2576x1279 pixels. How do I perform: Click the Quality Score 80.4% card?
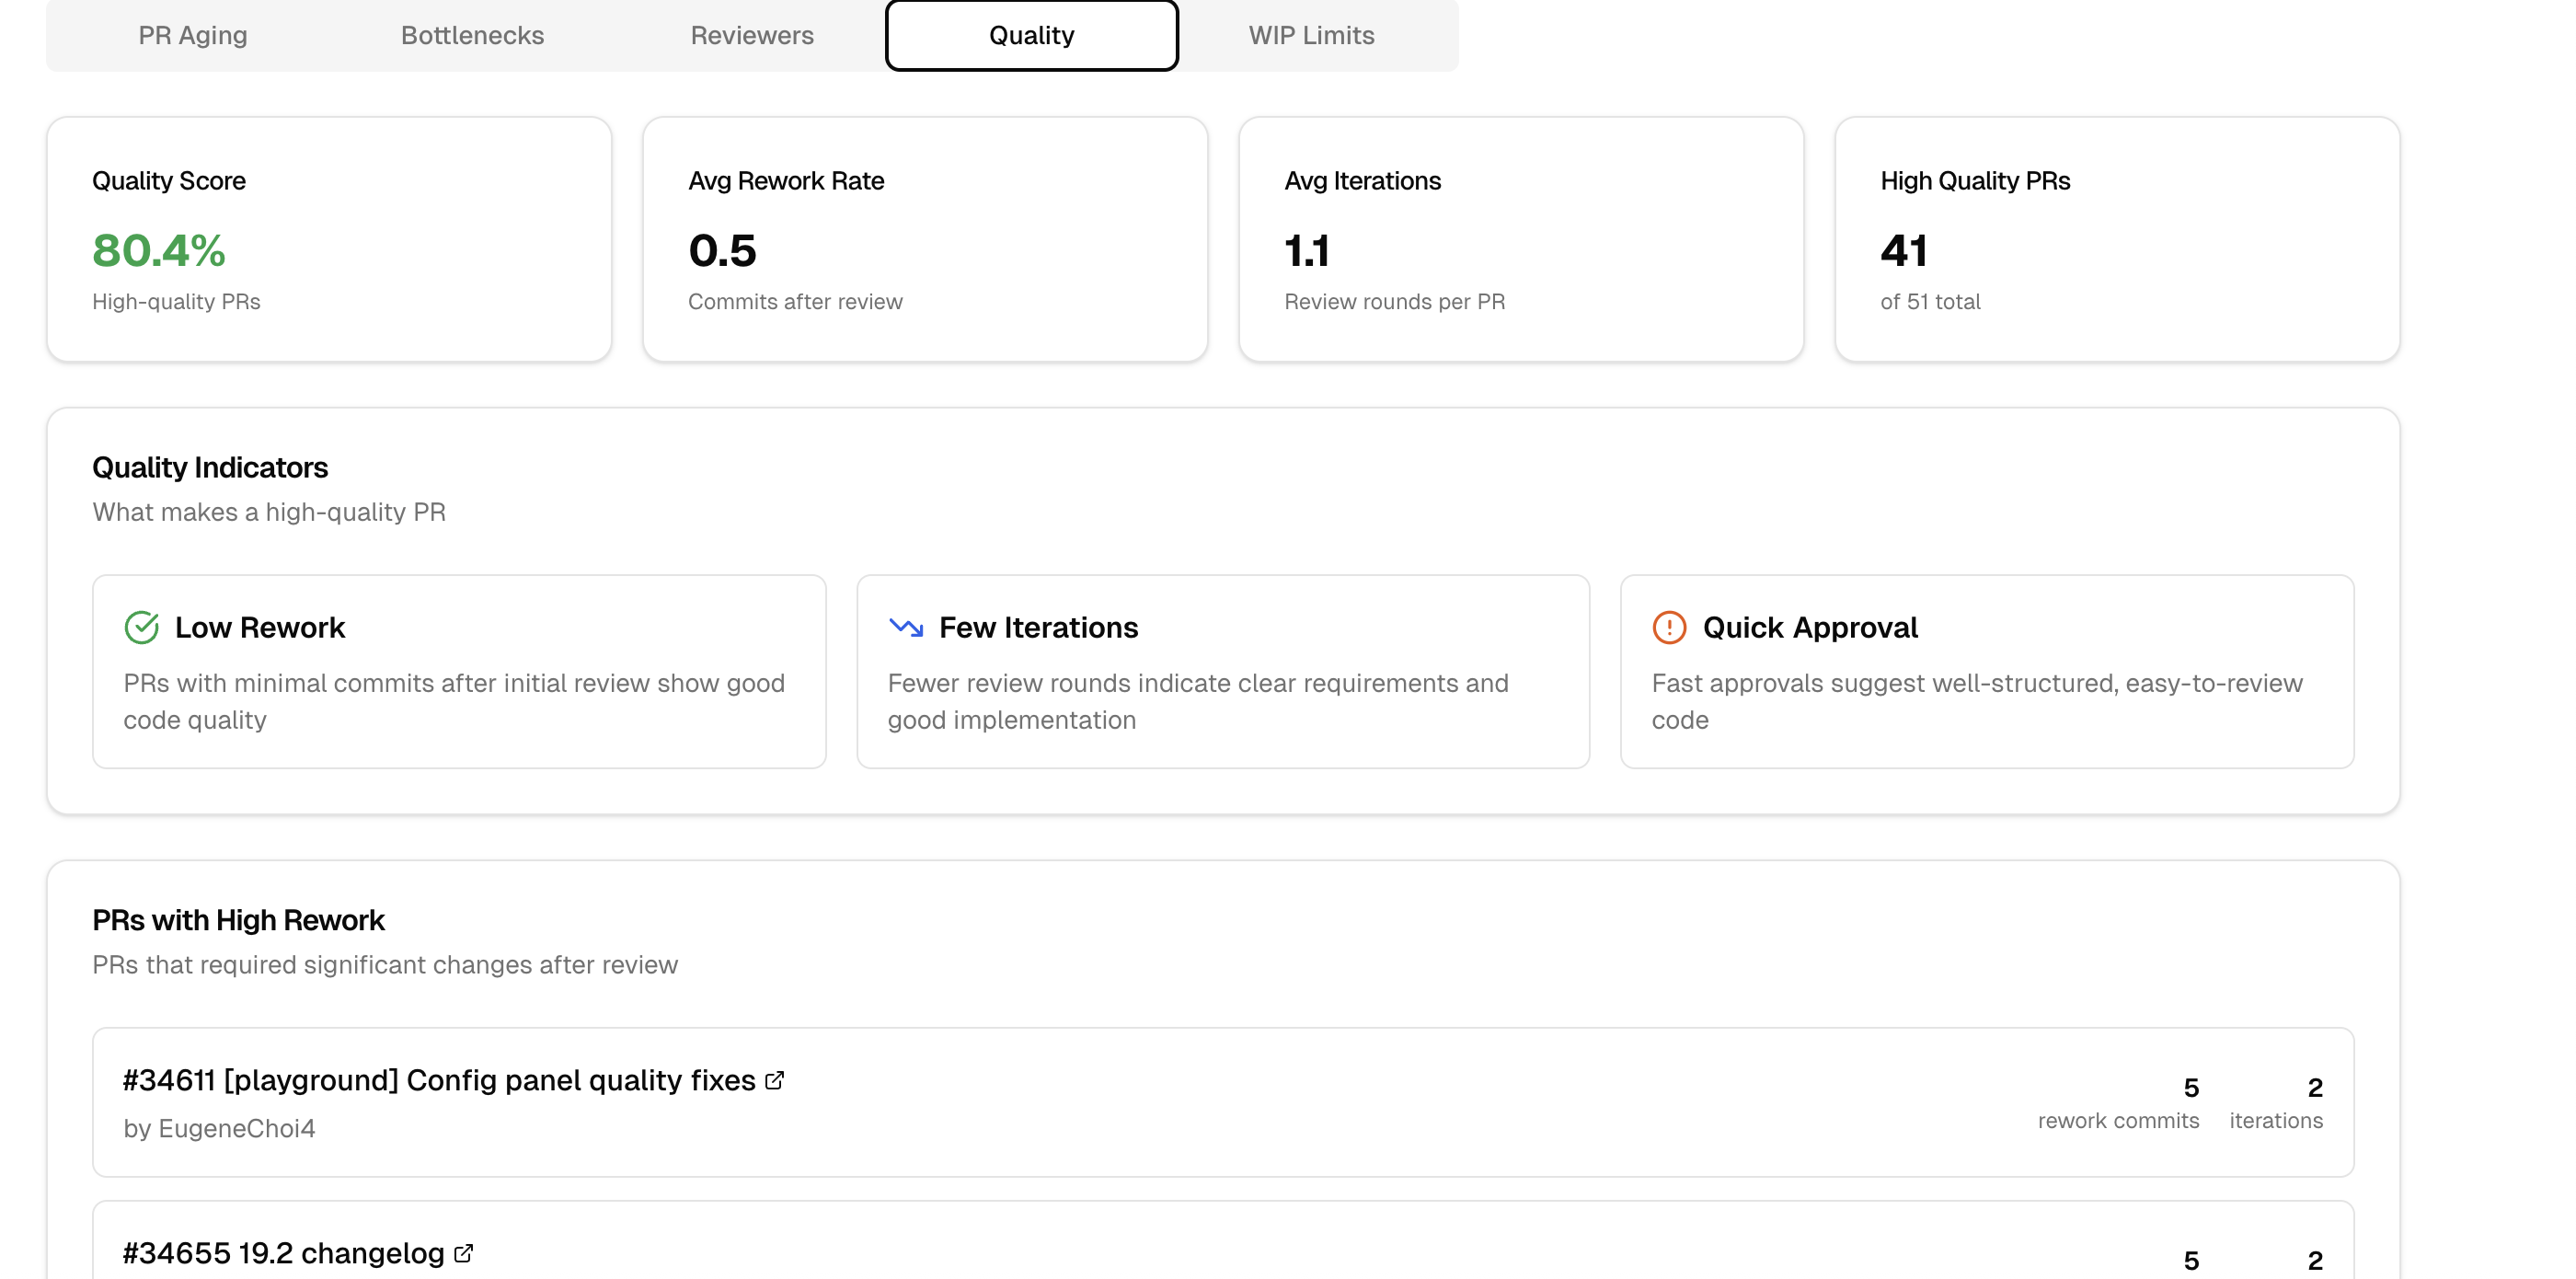(x=329, y=239)
